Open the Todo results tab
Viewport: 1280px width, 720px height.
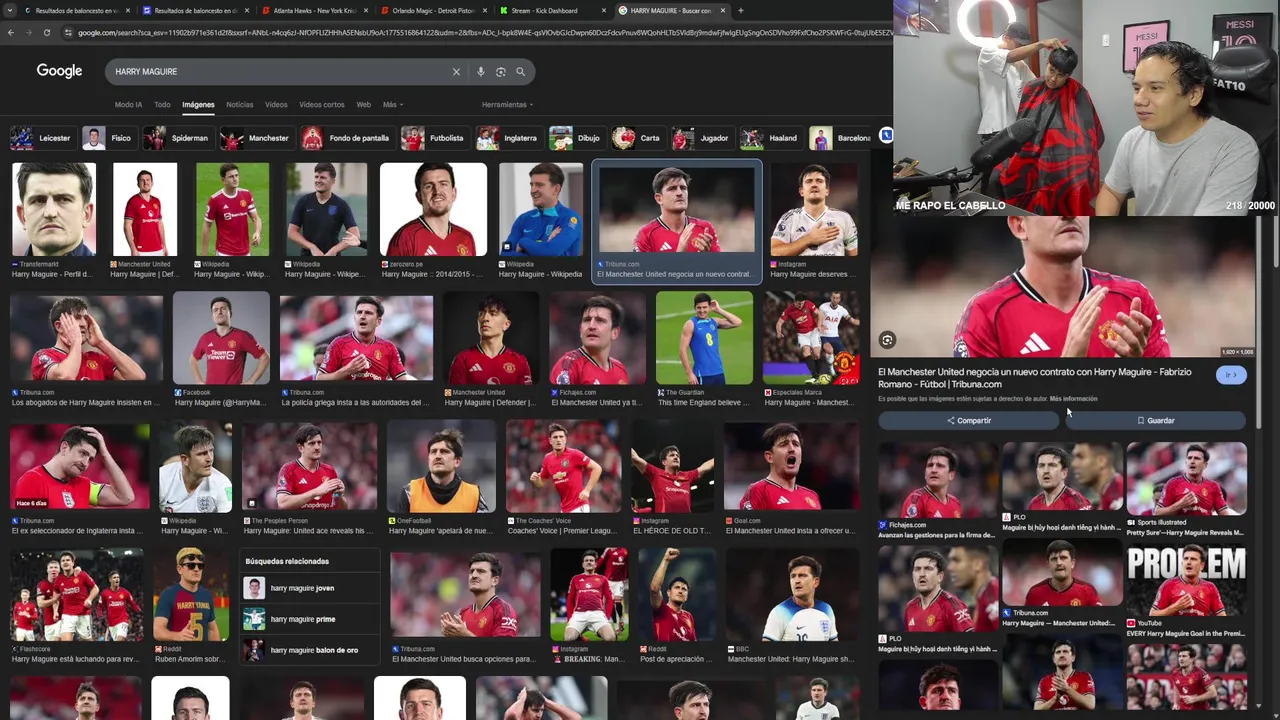coord(162,104)
